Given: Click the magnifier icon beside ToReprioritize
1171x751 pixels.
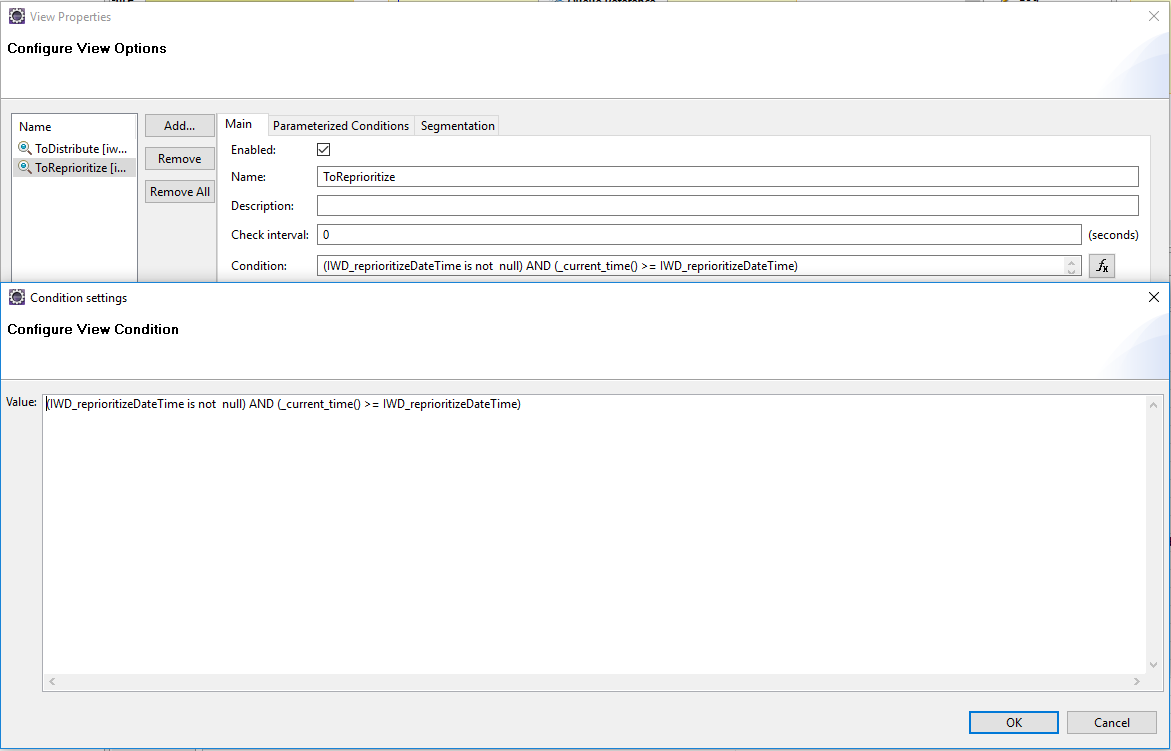Looking at the screenshot, I should tap(23, 167).
